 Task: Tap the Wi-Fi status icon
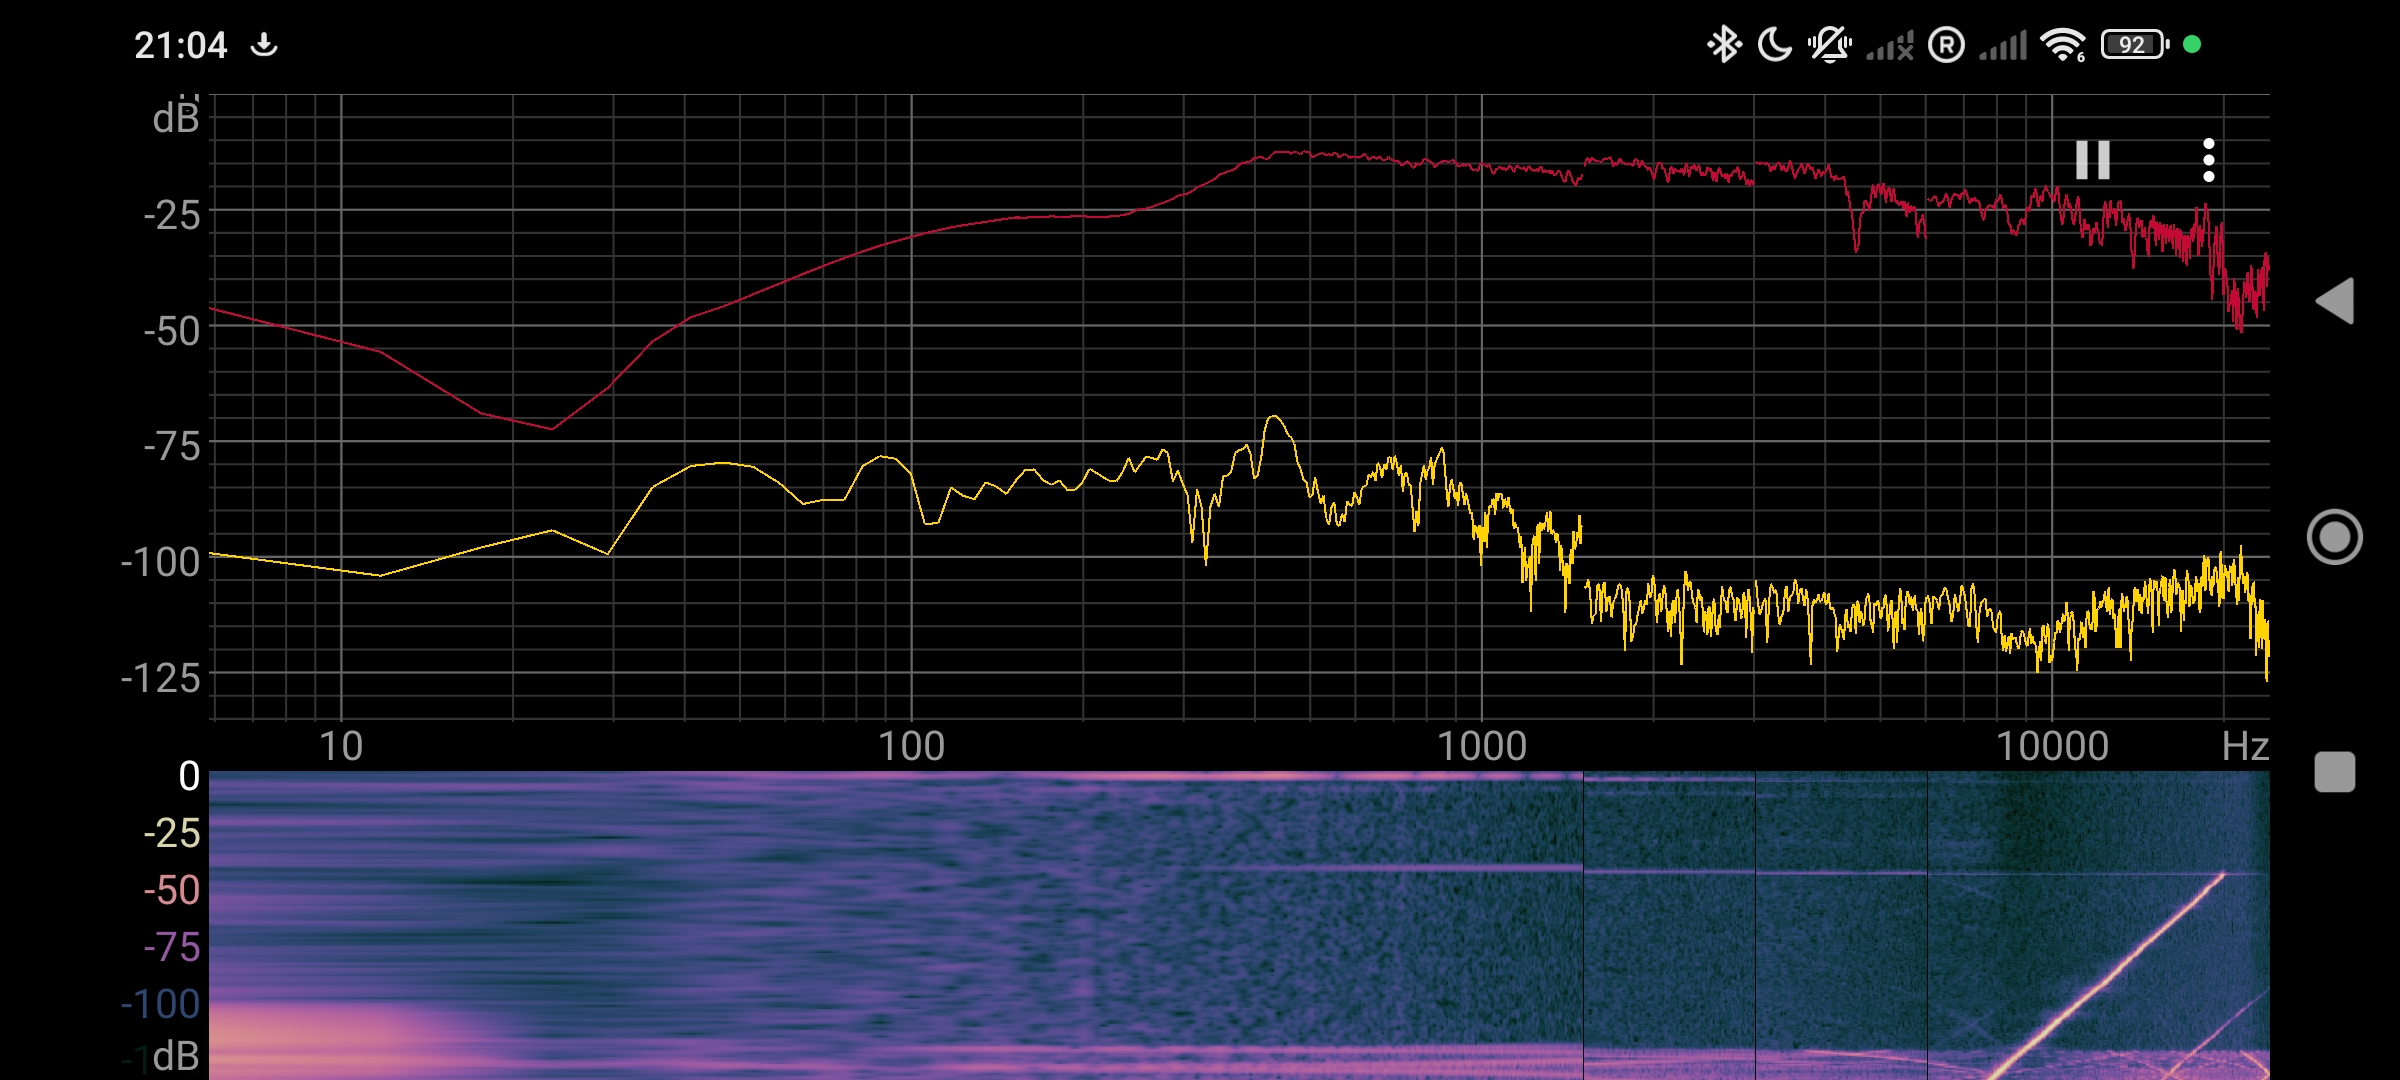2062,45
